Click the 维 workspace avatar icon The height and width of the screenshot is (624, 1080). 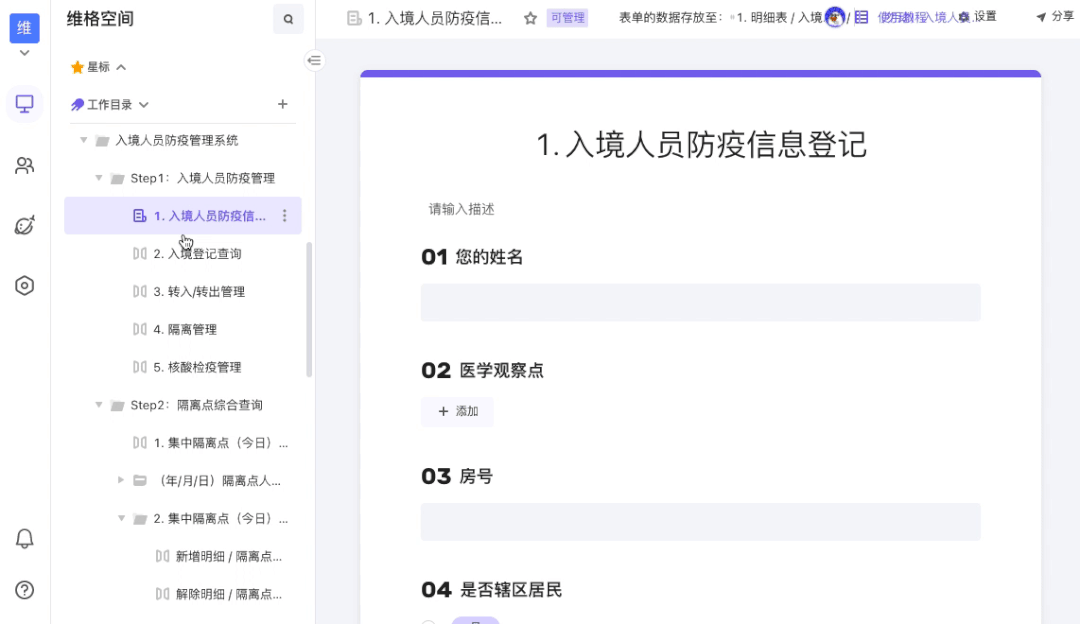[23, 28]
